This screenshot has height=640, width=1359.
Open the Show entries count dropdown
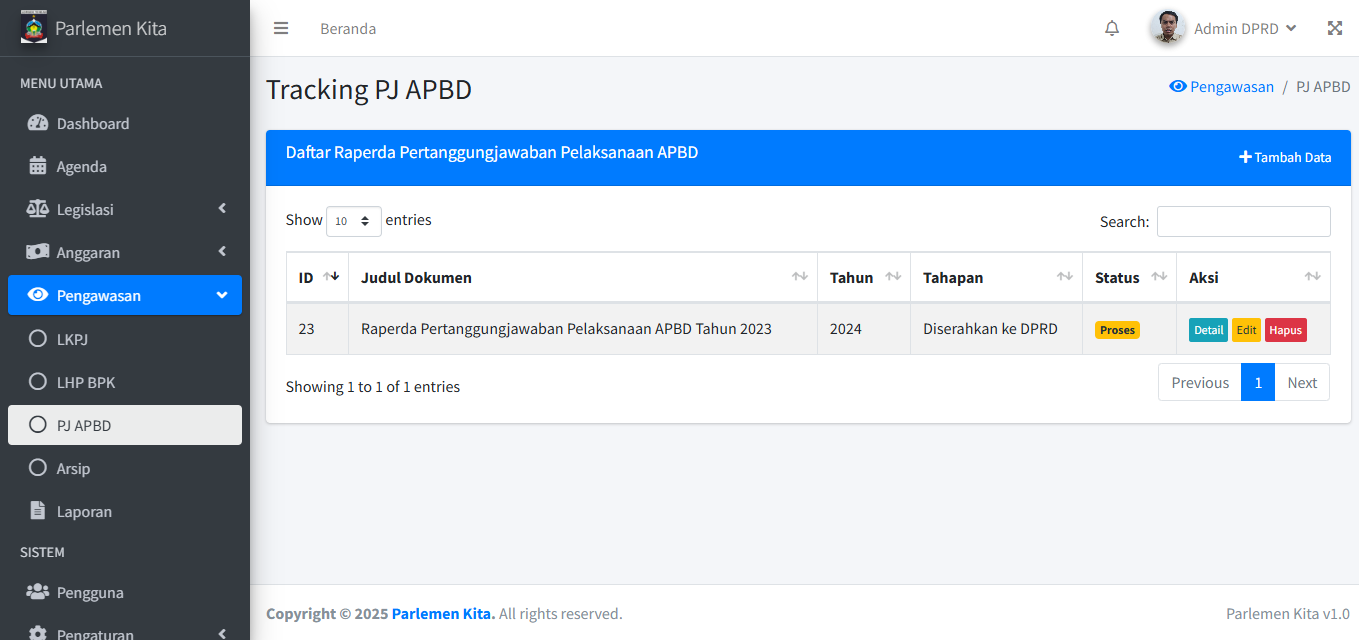[353, 221]
